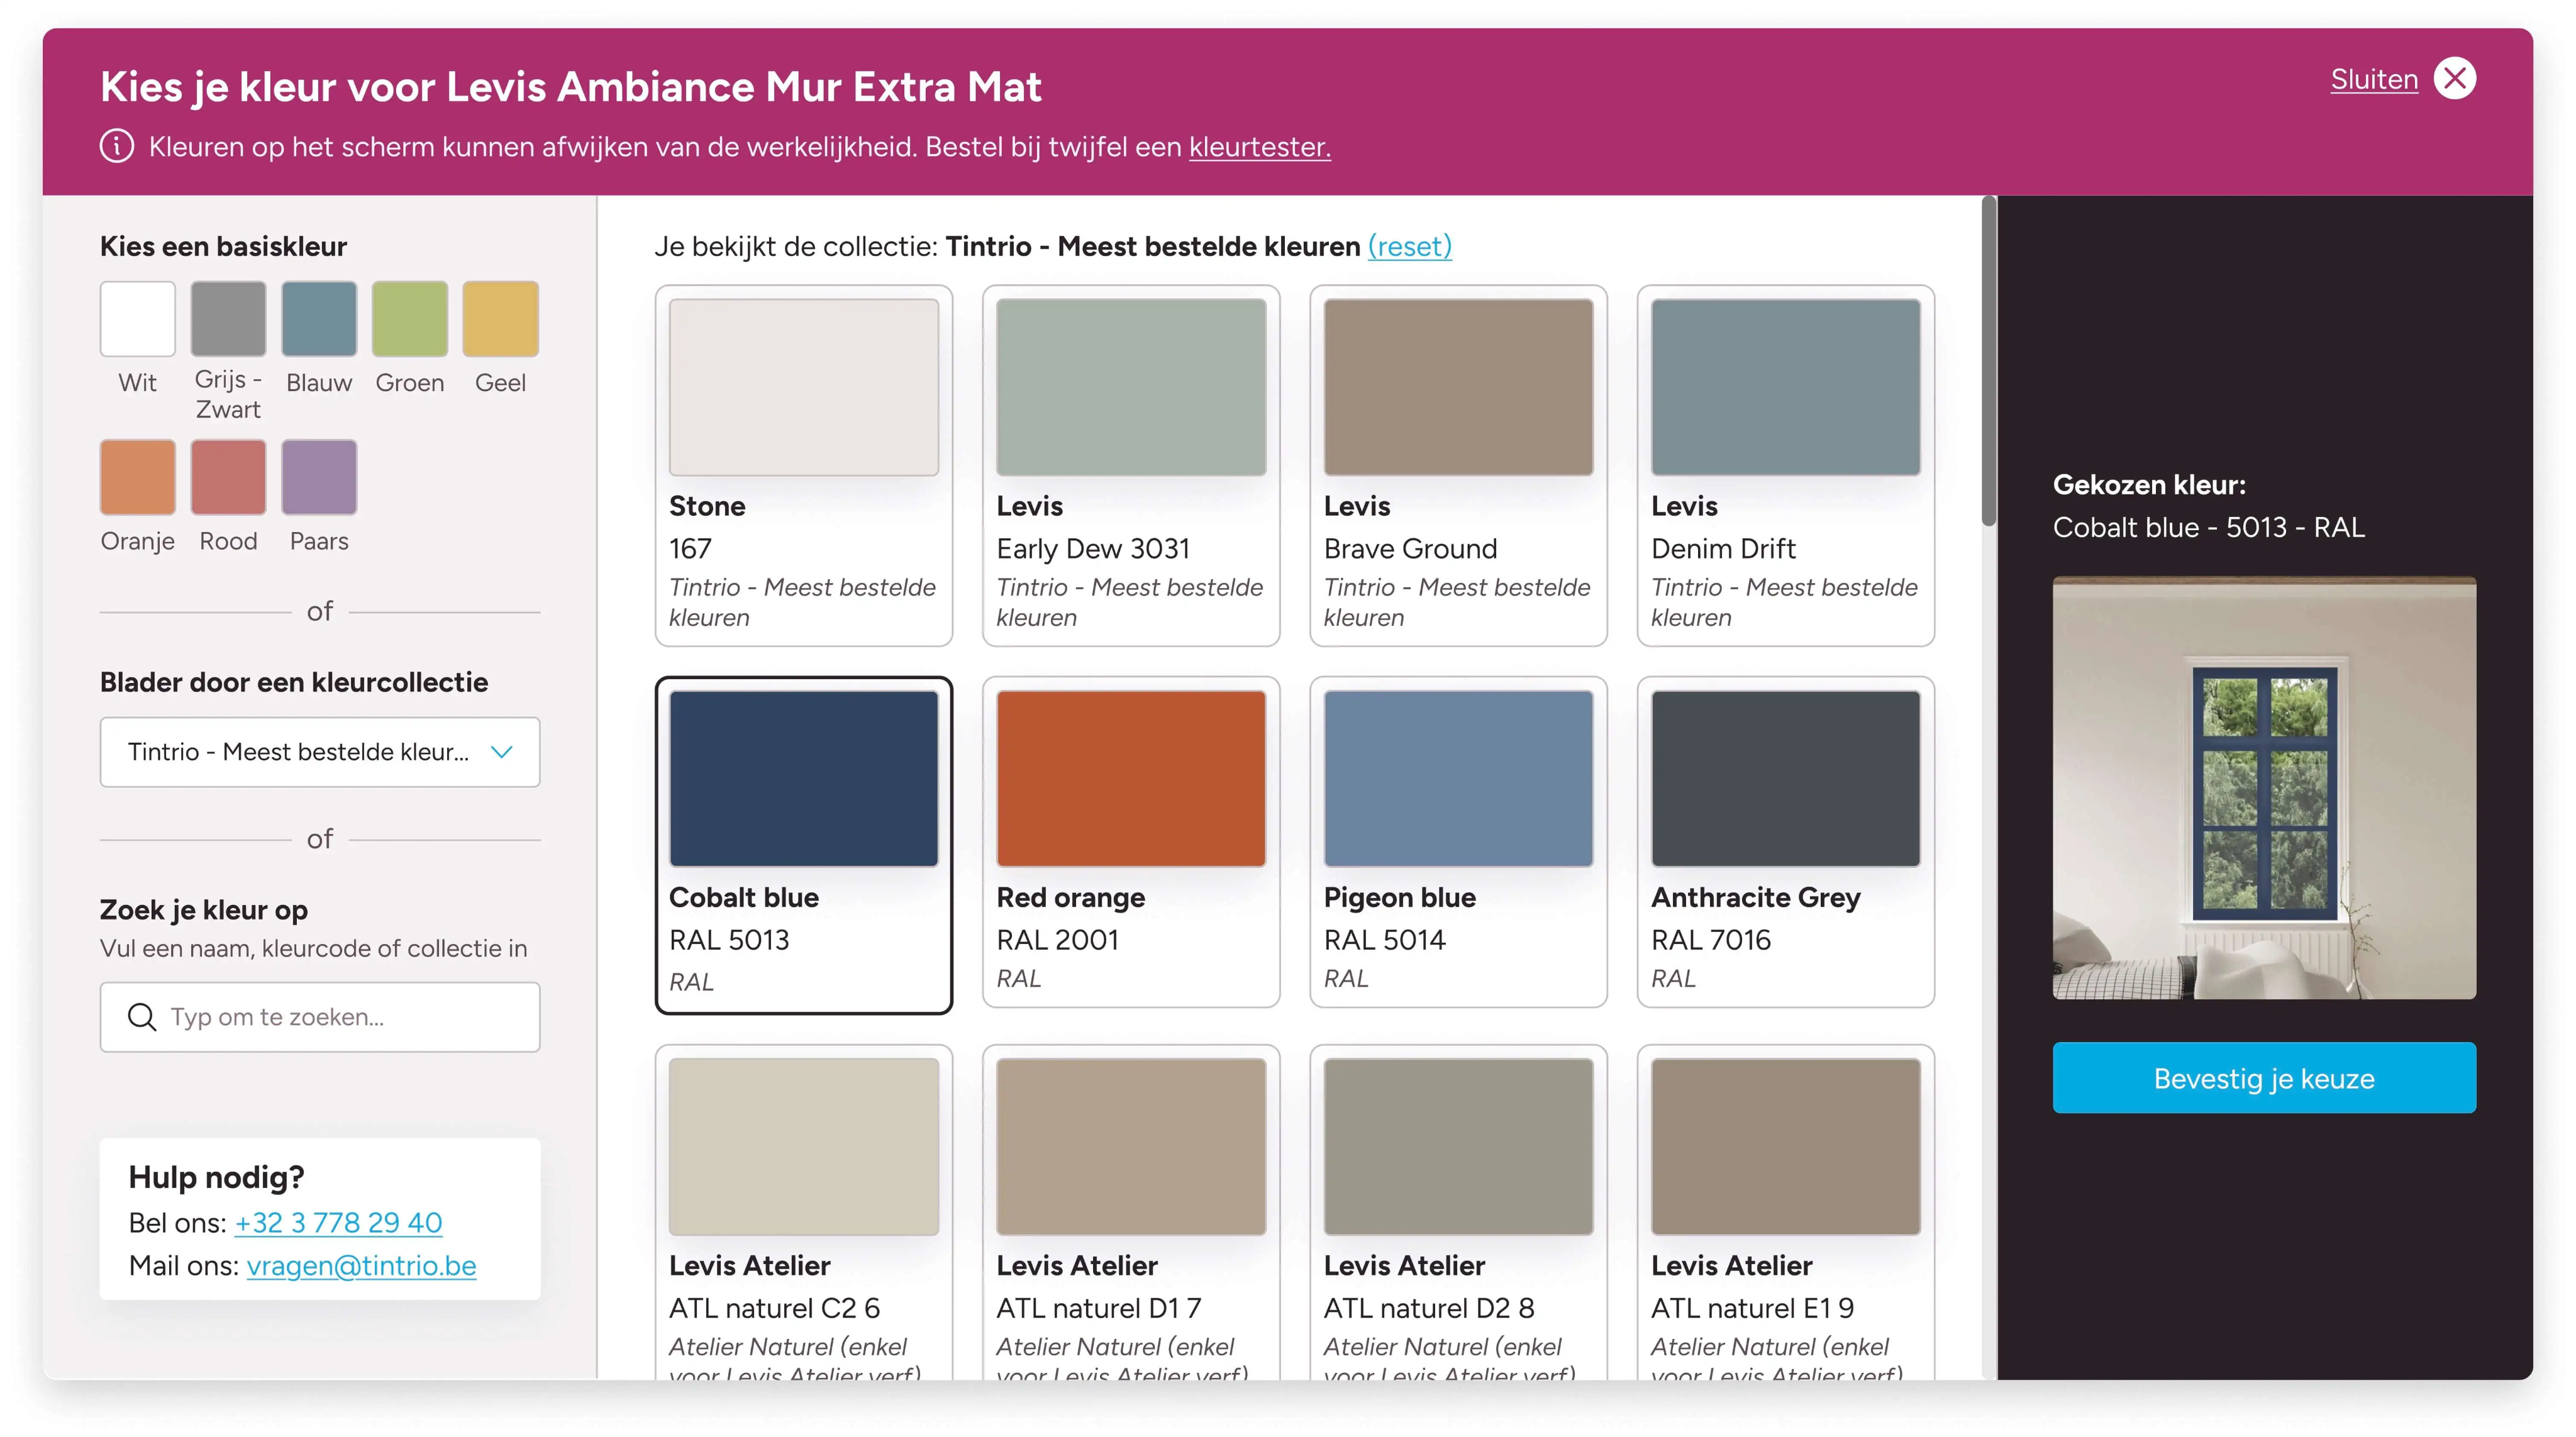The height and width of the screenshot is (1437, 2576).
Task: Click the magnifier icon in search box
Action: (142, 1017)
